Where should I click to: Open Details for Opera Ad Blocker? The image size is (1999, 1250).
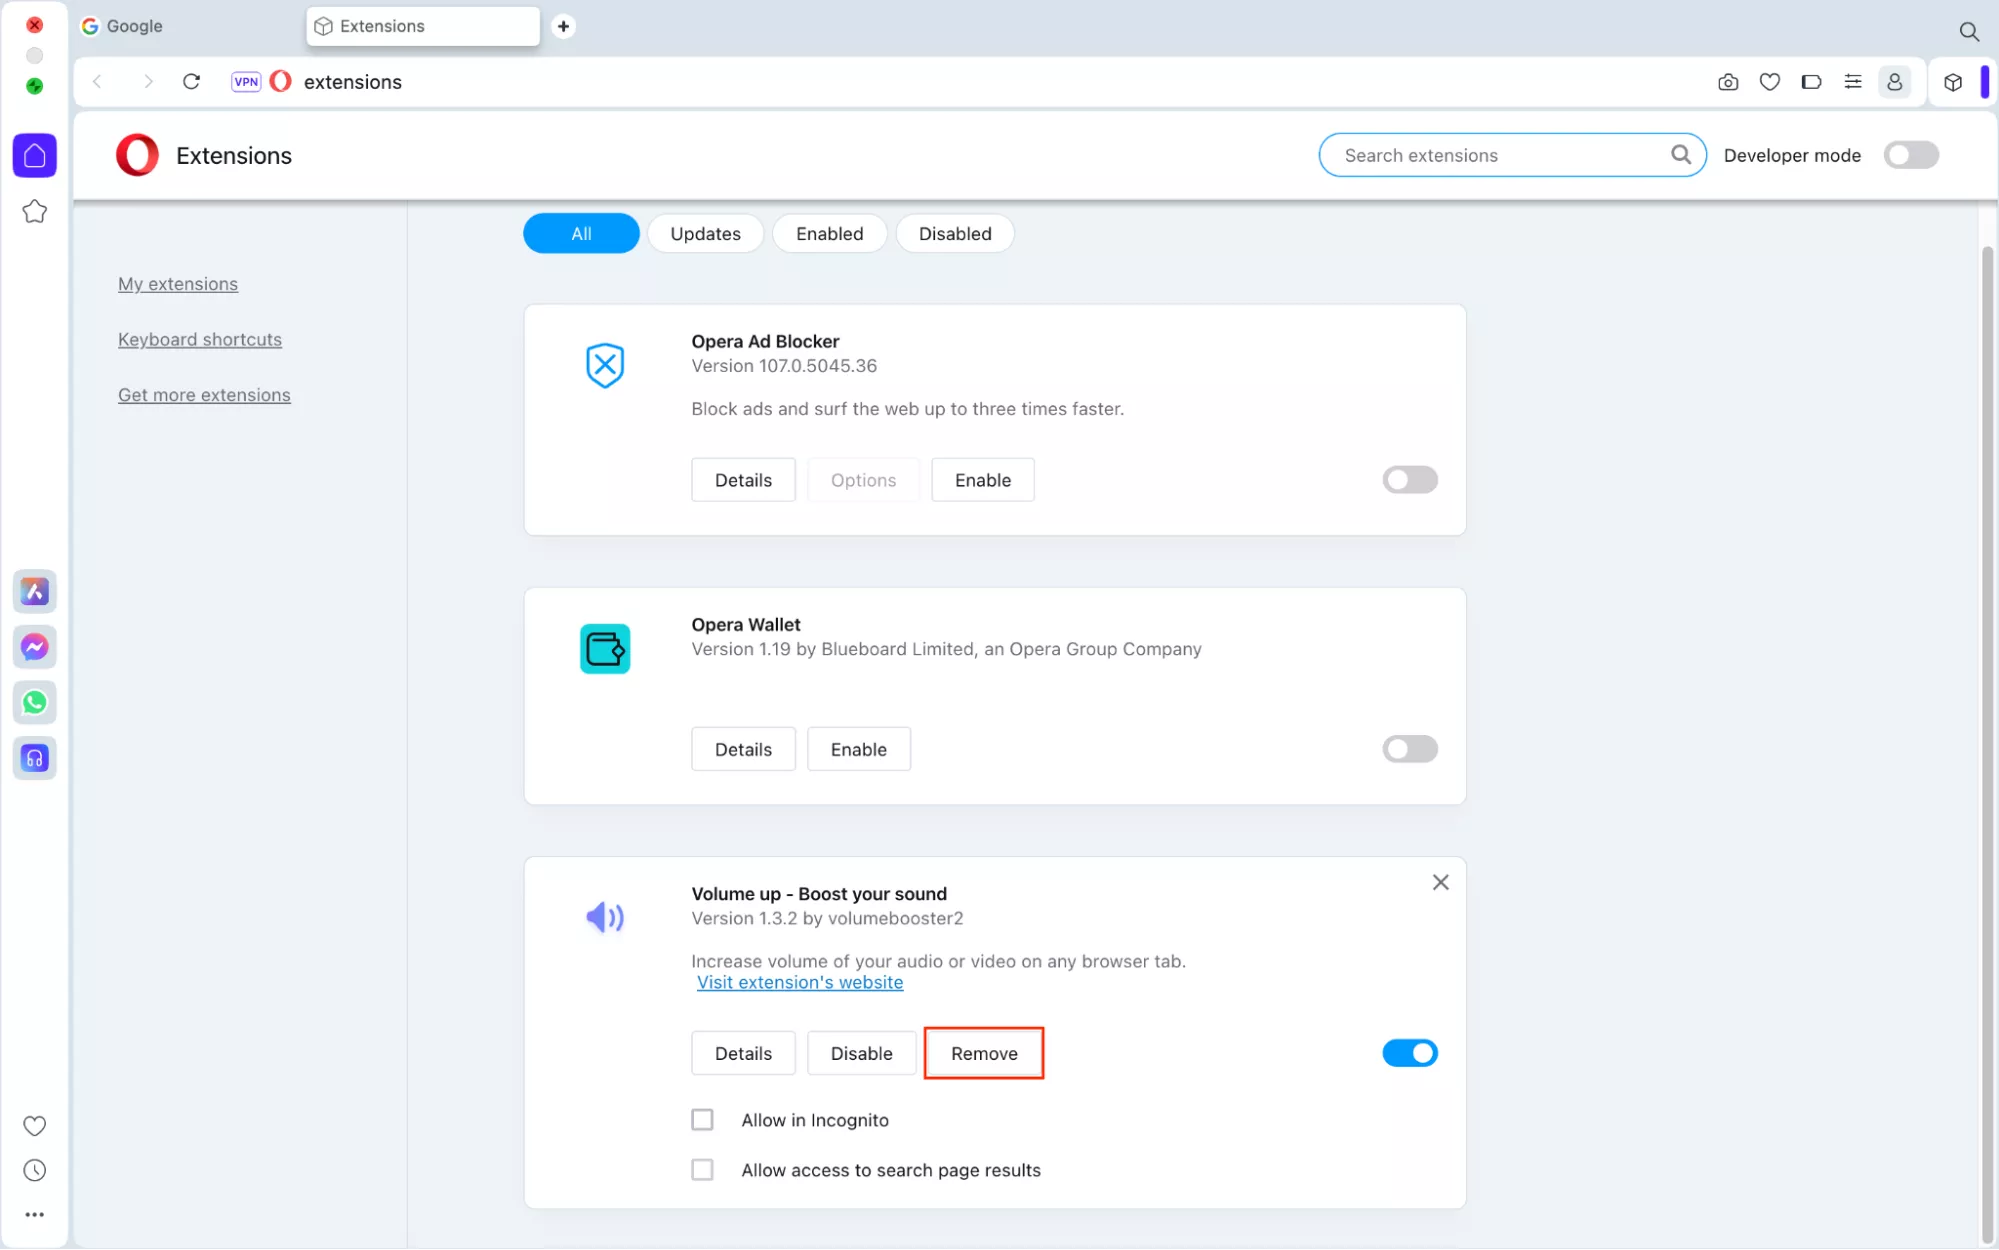coord(743,480)
